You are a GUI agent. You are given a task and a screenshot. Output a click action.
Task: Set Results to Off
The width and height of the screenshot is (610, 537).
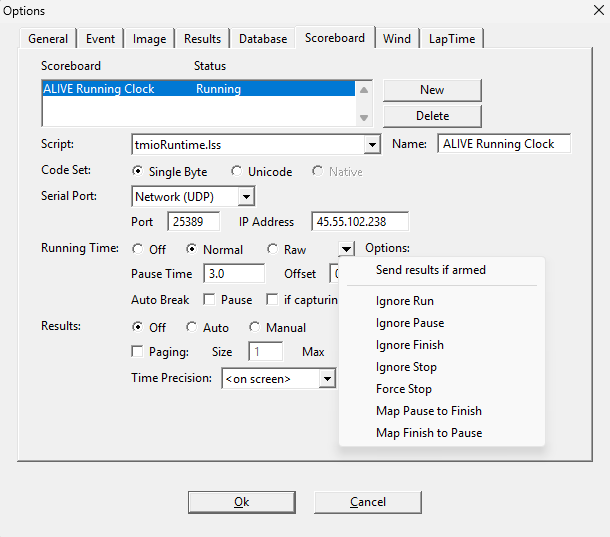(149, 327)
